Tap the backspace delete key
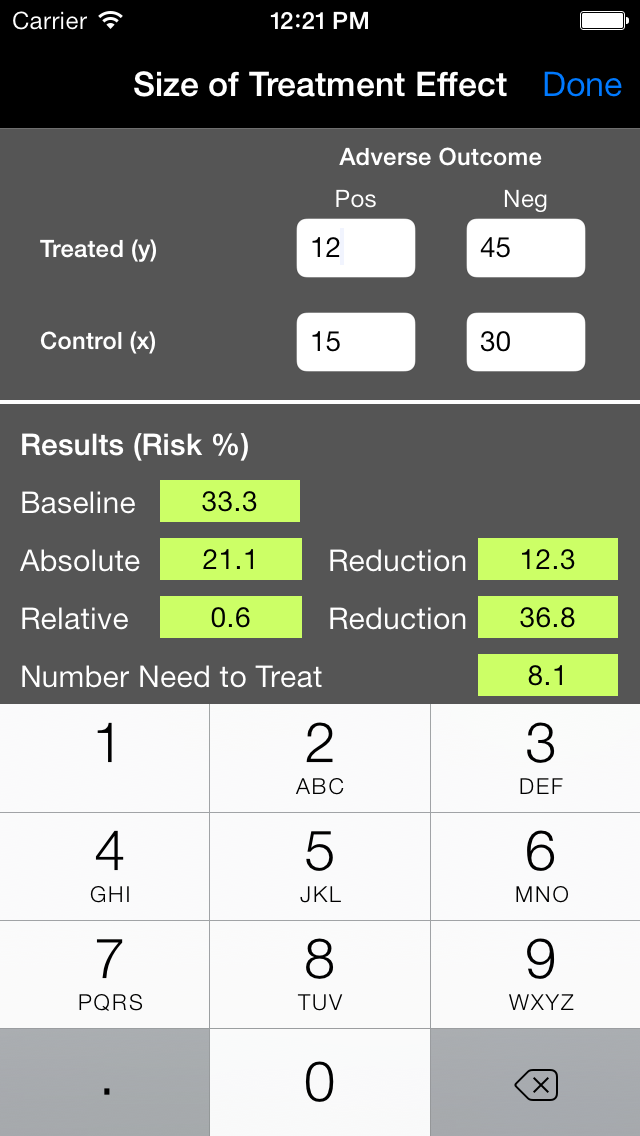The height and width of the screenshot is (1136, 640). coord(536,1082)
